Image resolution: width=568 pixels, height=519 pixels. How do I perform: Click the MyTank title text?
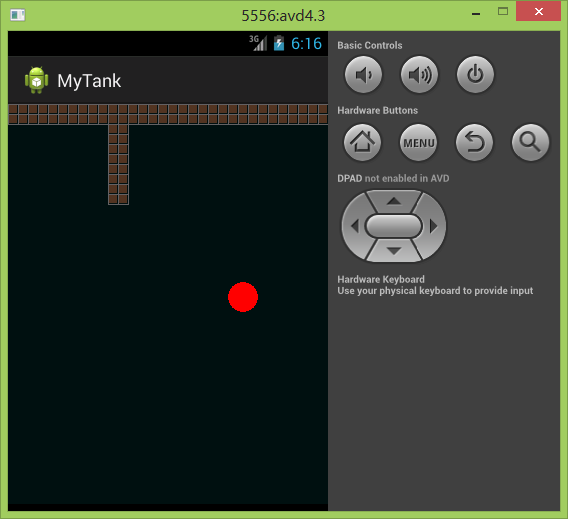coord(89,81)
